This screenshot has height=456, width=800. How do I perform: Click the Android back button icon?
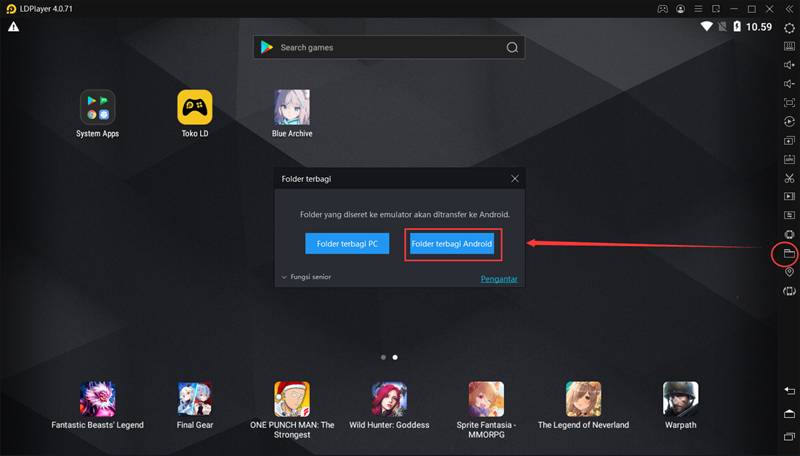[x=789, y=391]
